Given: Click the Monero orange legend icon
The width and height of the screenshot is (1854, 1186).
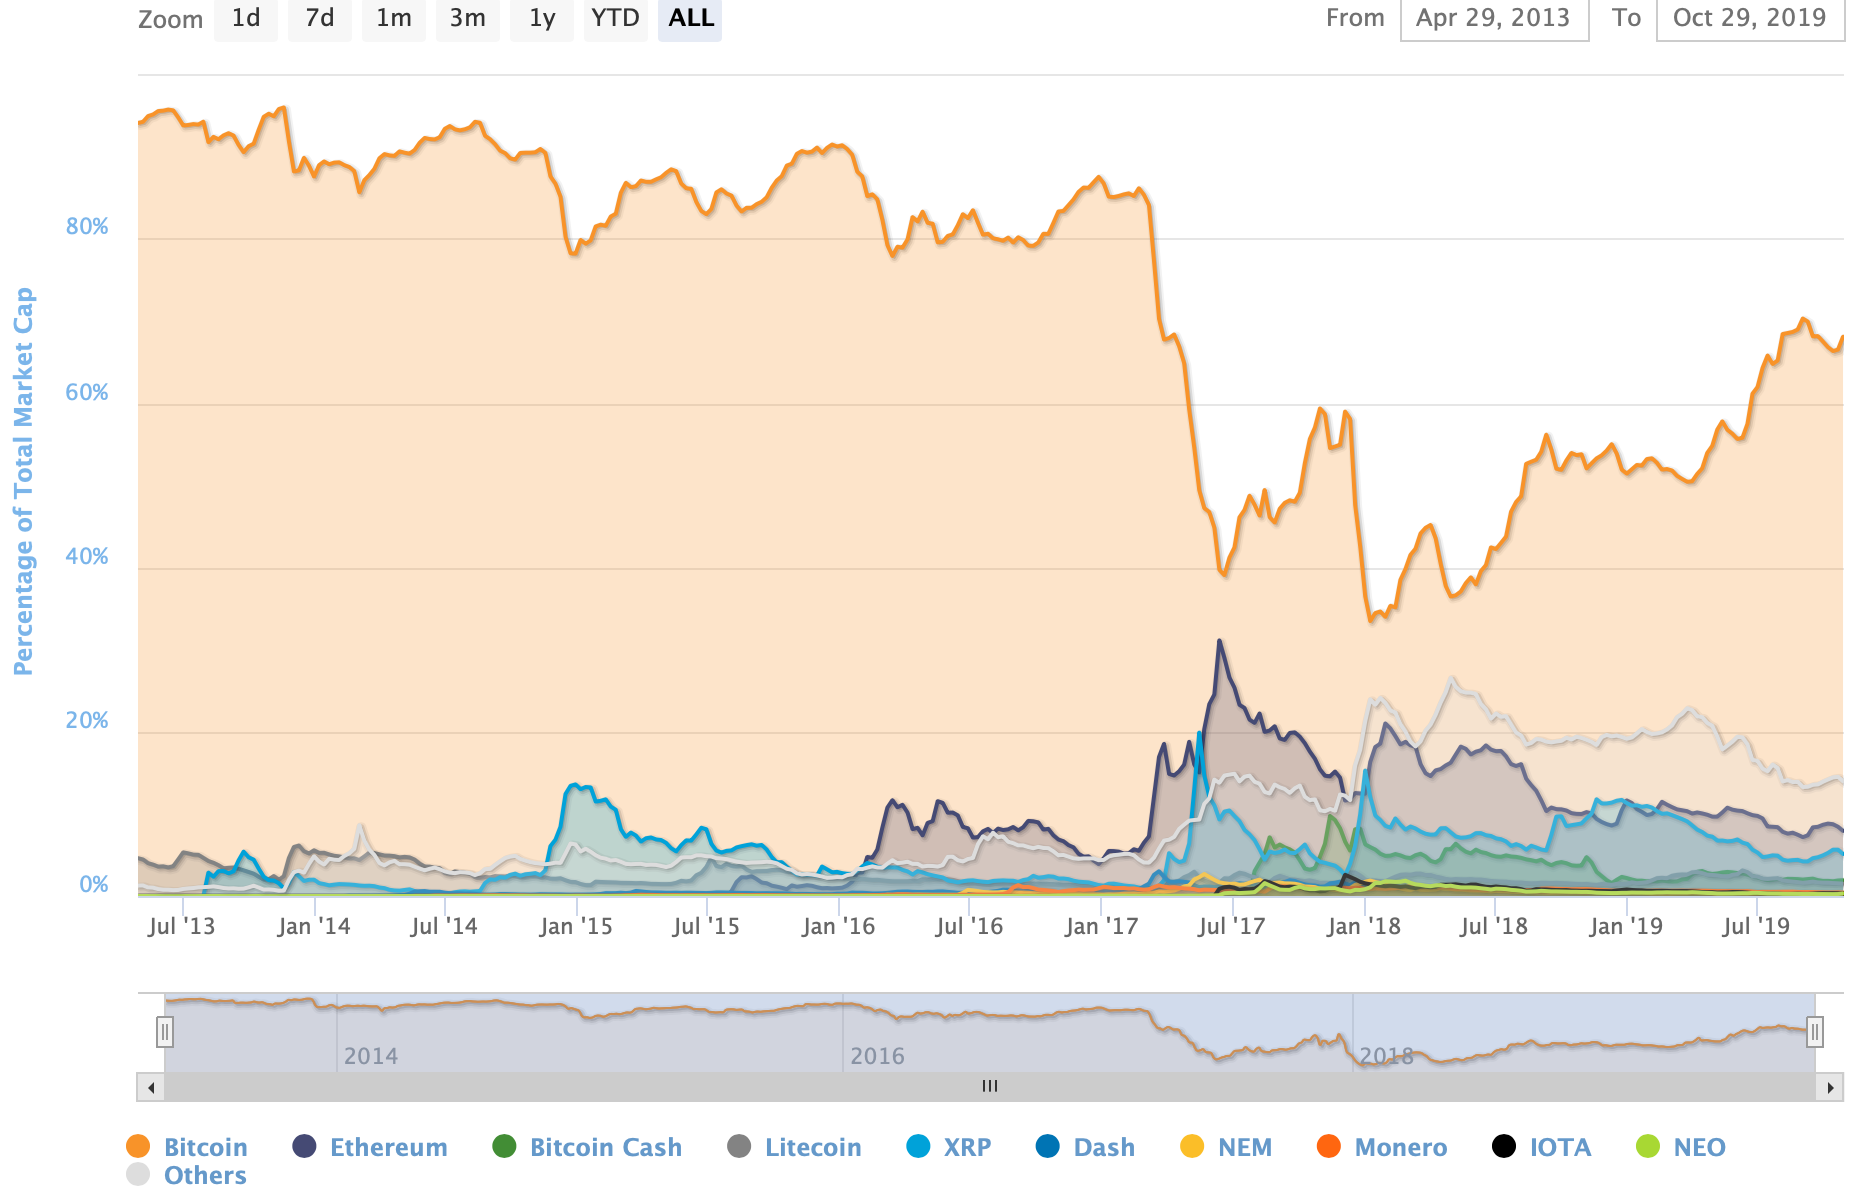Looking at the screenshot, I should point(1328,1146).
